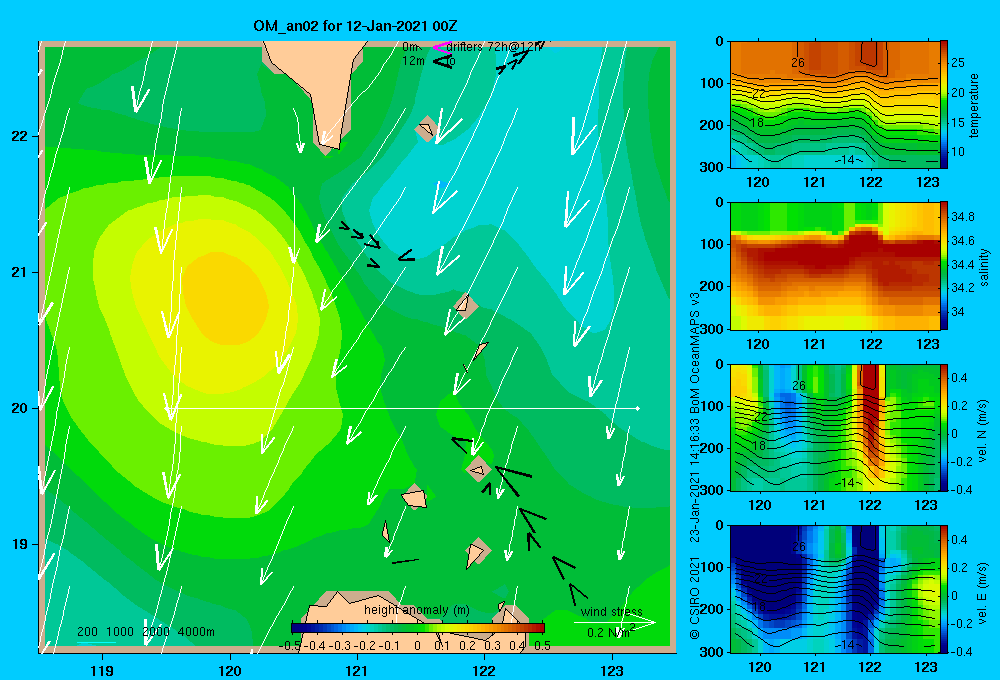
Task: Click the 'vel. N (m/s)' label
Action: coord(983,431)
